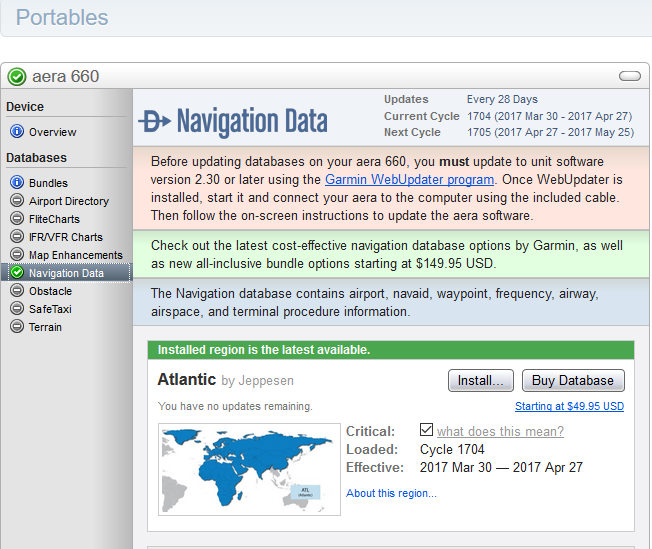652x549 pixels.
Task: Click the Airport Directory status icon
Action: pyautogui.click(x=17, y=200)
